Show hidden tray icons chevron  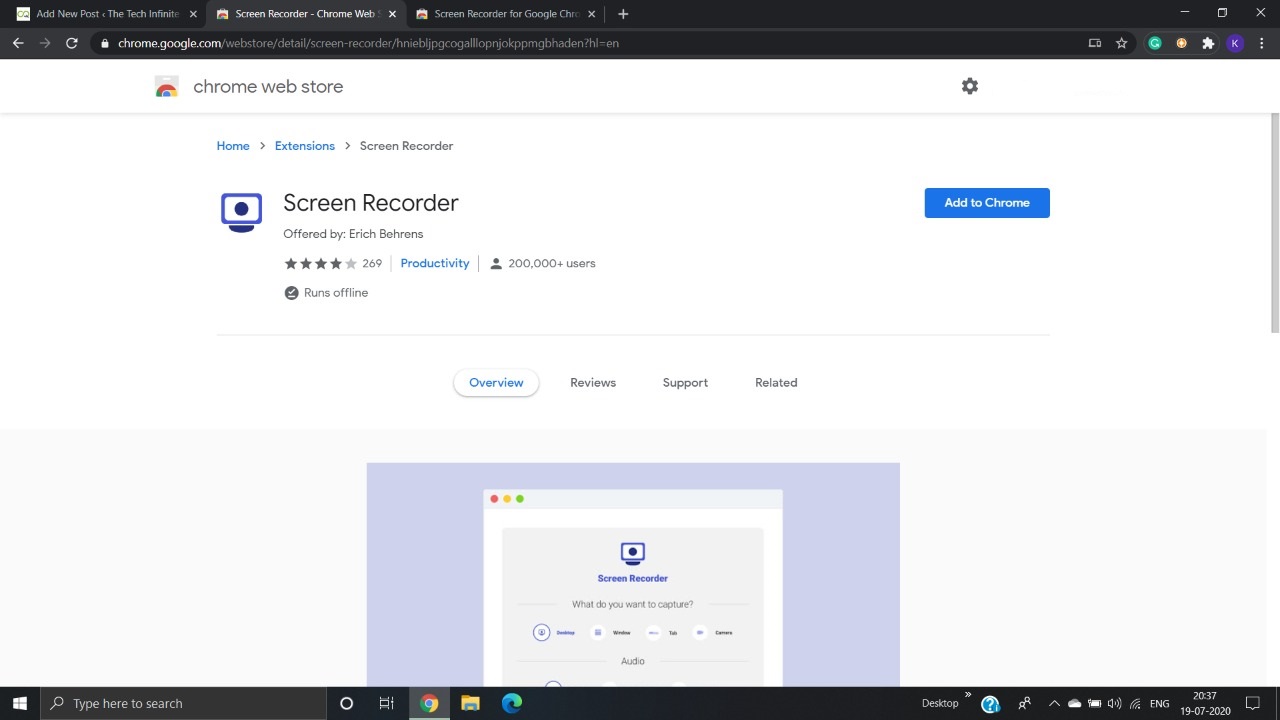pyautogui.click(x=1054, y=704)
